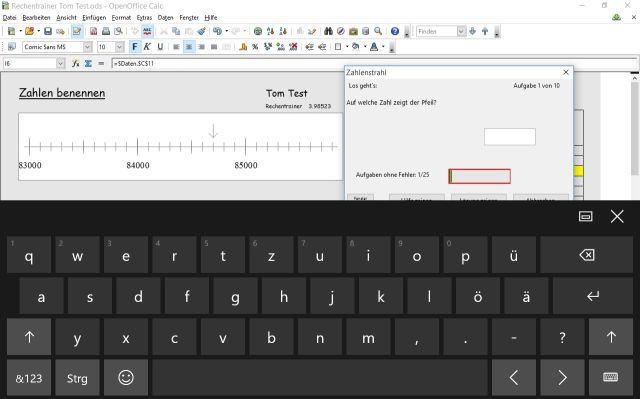Screen dimensions: 640x399
Task: Open Page Preview icon
Action: tap(118, 31)
